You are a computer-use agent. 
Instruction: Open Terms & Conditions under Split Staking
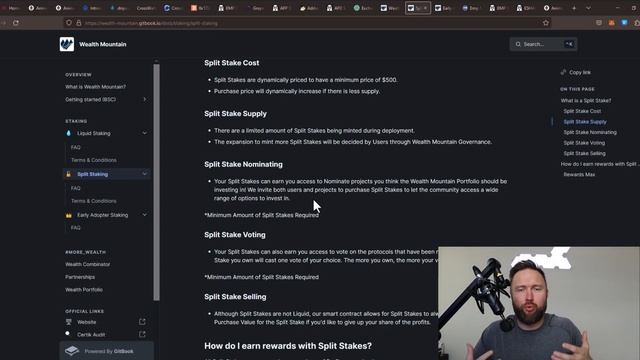93,201
